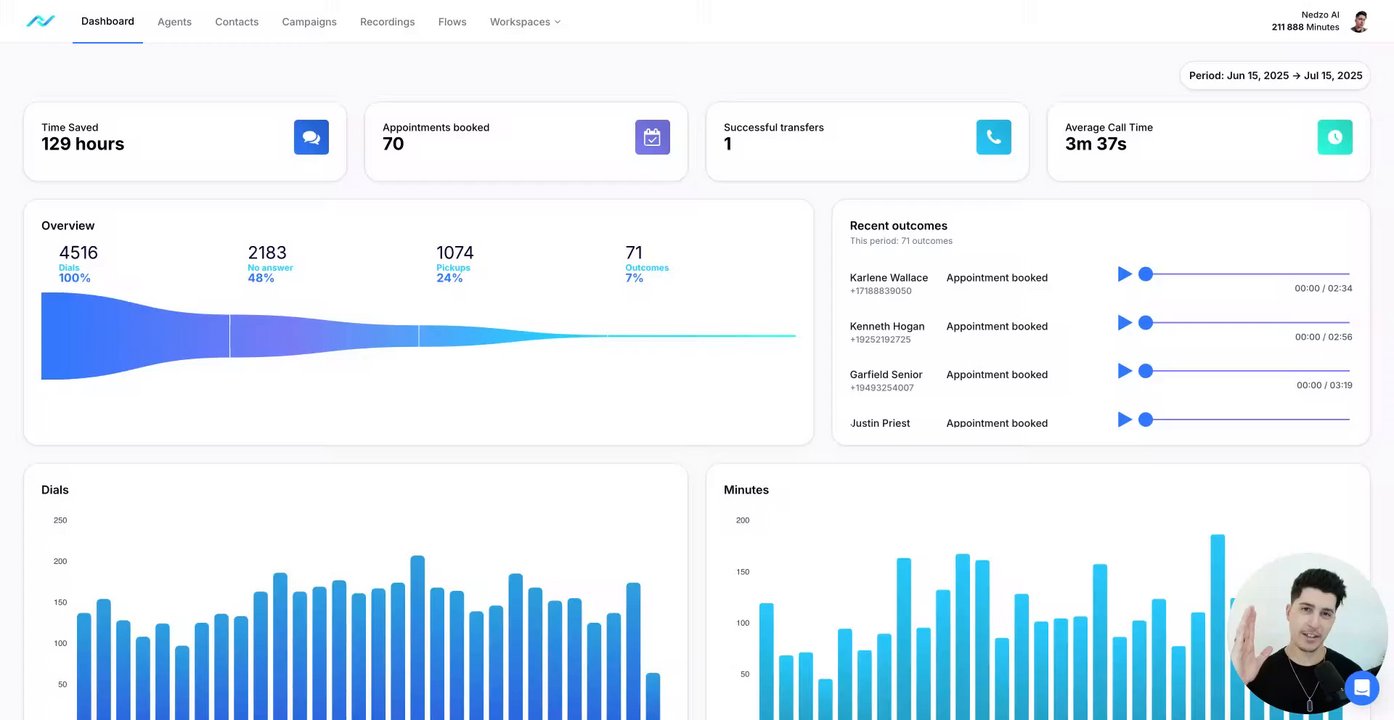Viewport: 1394px width, 720px height.
Task: Click the 1074 Pickups stat
Action: pyautogui.click(x=455, y=264)
